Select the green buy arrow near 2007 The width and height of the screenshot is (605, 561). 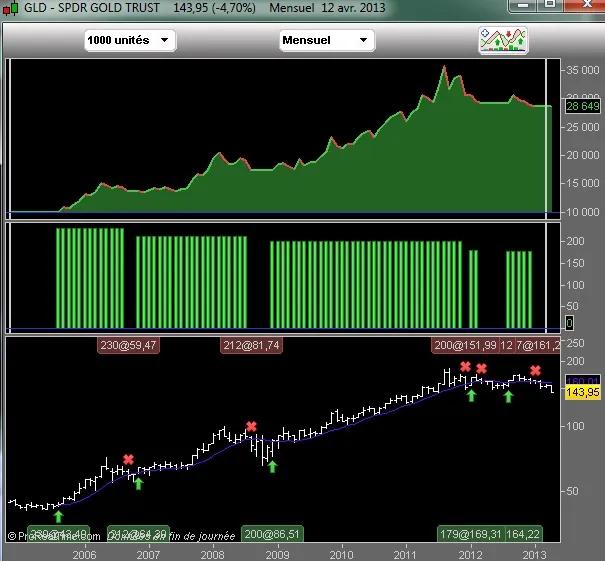pyautogui.click(x=139, y=483)
